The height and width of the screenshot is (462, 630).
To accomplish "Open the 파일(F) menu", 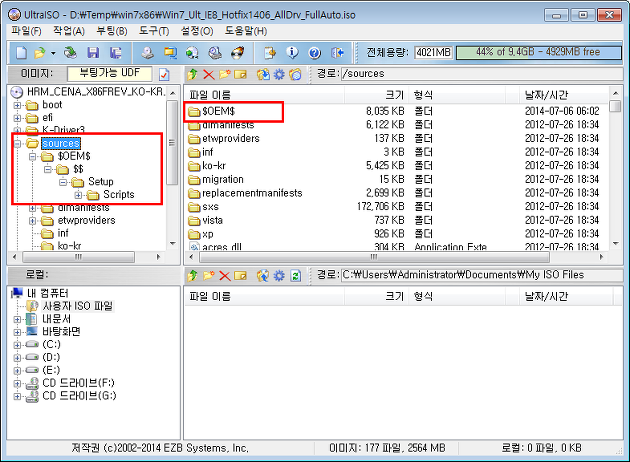I will point(26,31).
